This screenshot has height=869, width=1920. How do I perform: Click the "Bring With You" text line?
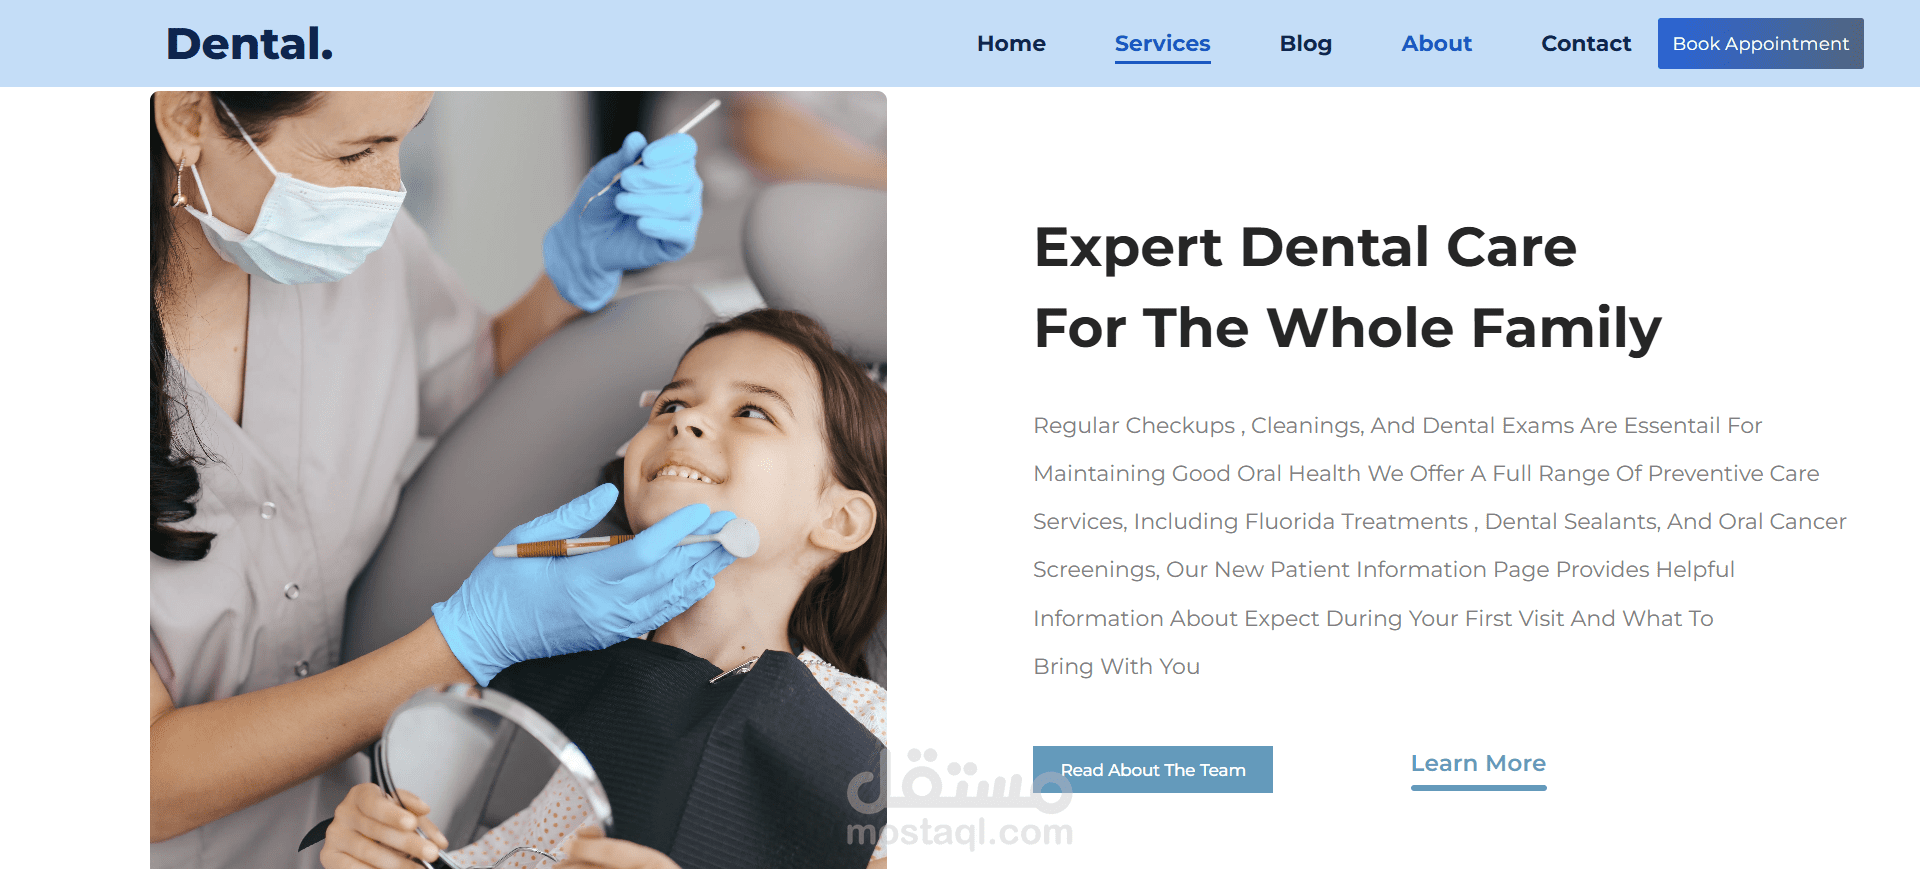pos(1116,666)
